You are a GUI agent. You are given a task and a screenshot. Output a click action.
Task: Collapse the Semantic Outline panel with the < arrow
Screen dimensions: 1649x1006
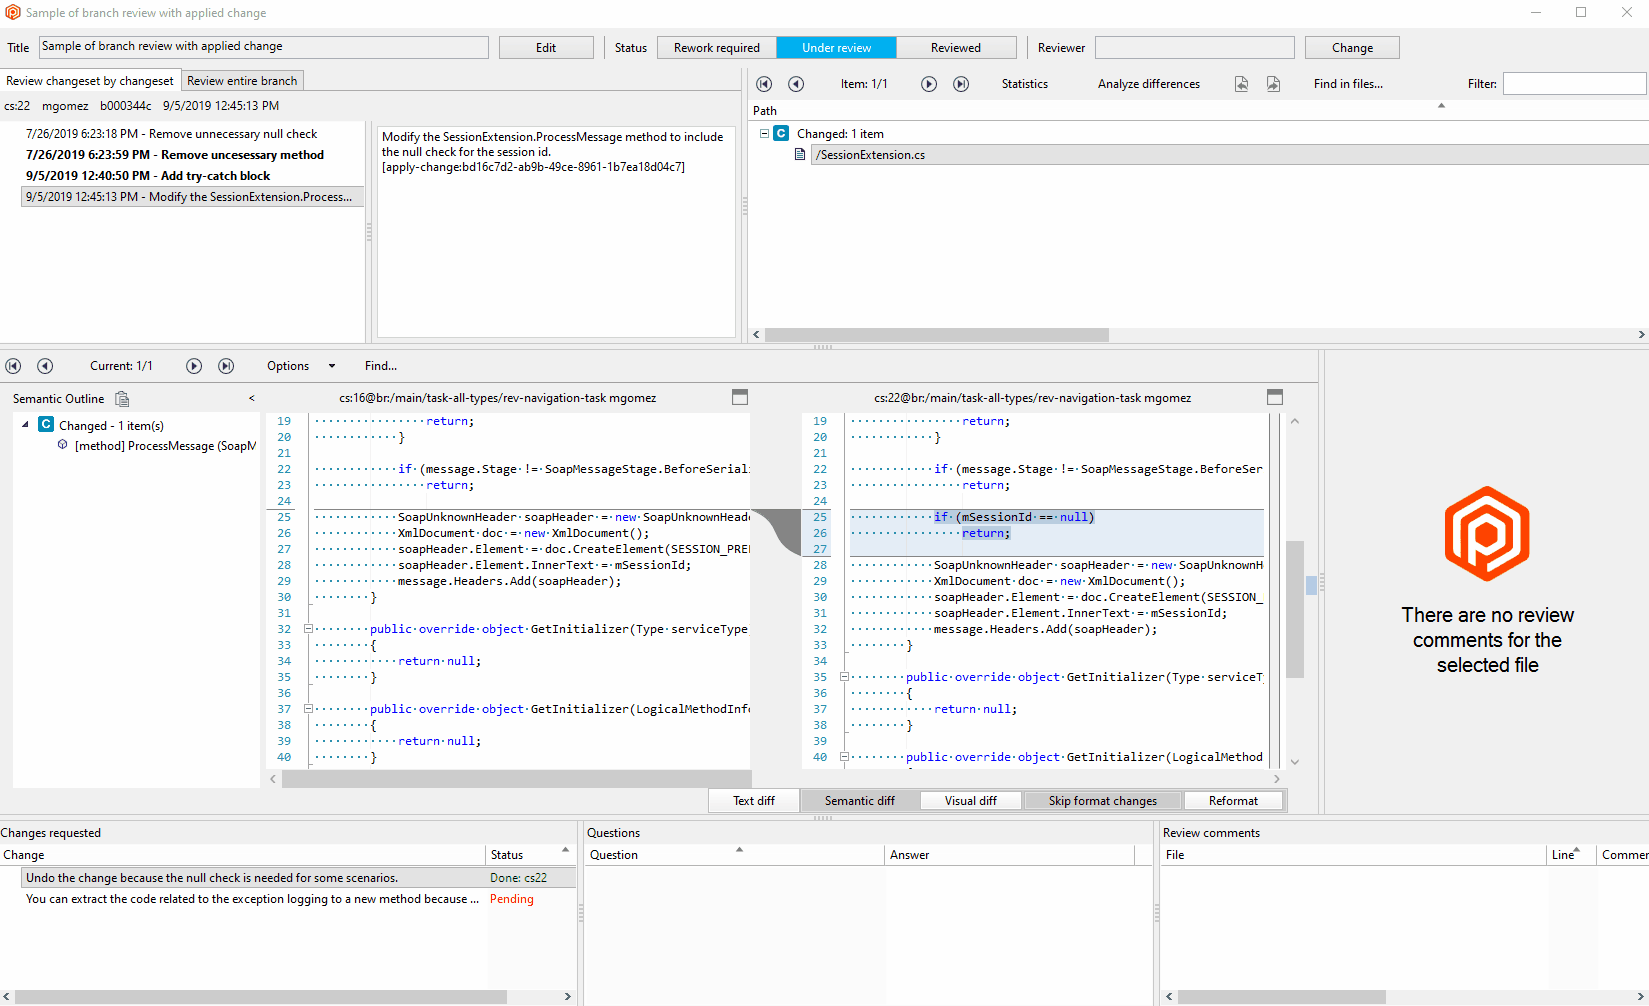251,398
